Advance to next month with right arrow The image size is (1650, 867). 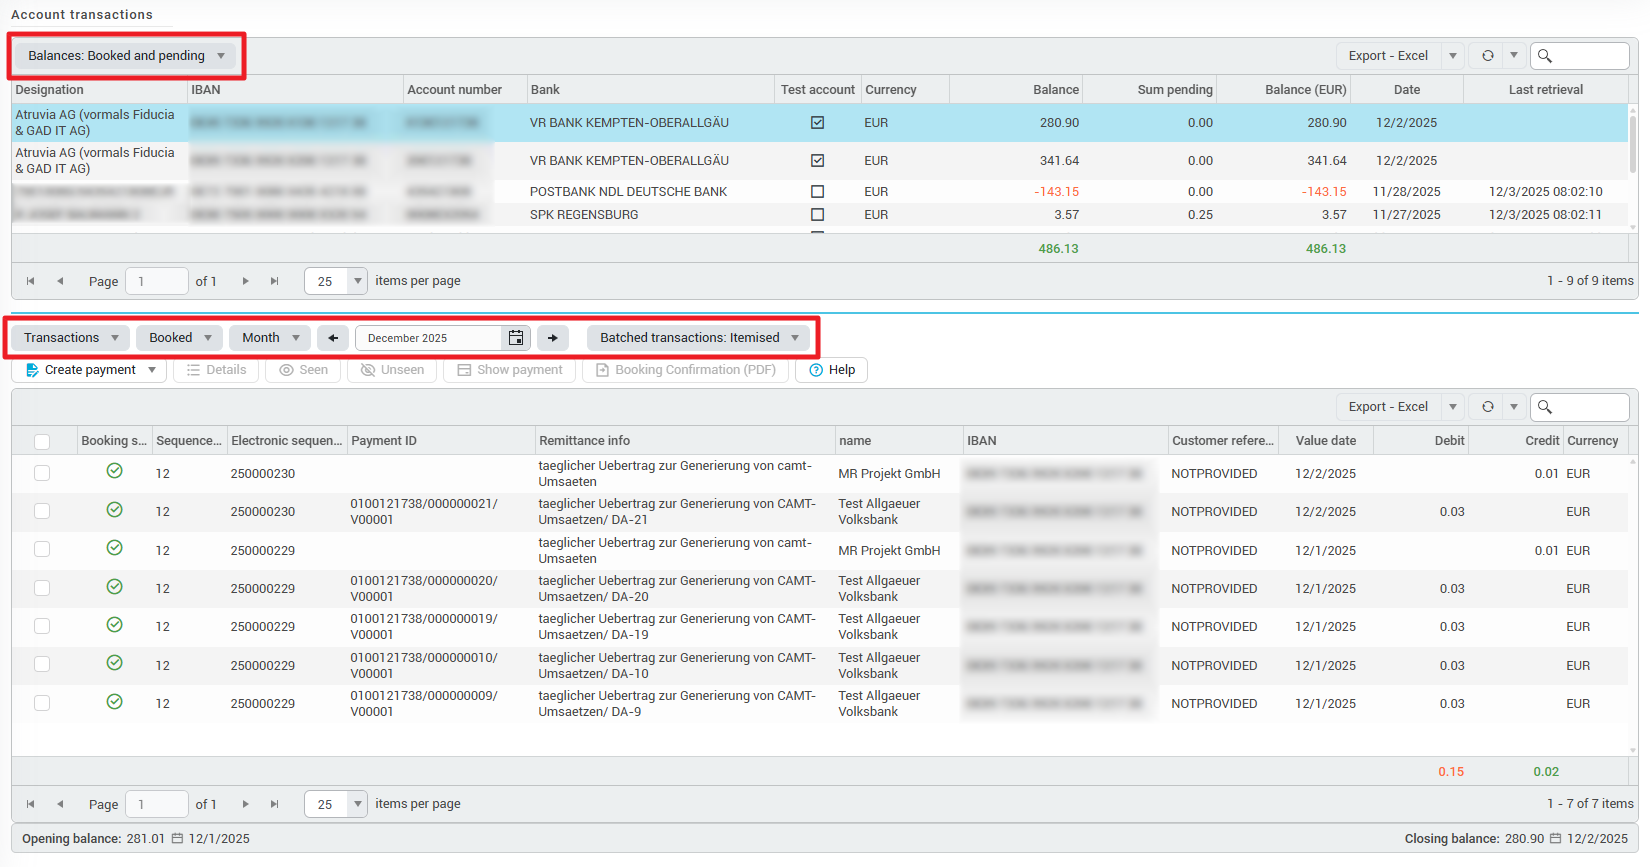(553, 338)
